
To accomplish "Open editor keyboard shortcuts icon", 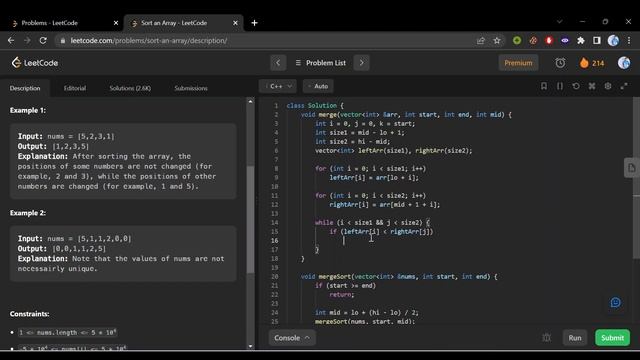I will 592,86.
